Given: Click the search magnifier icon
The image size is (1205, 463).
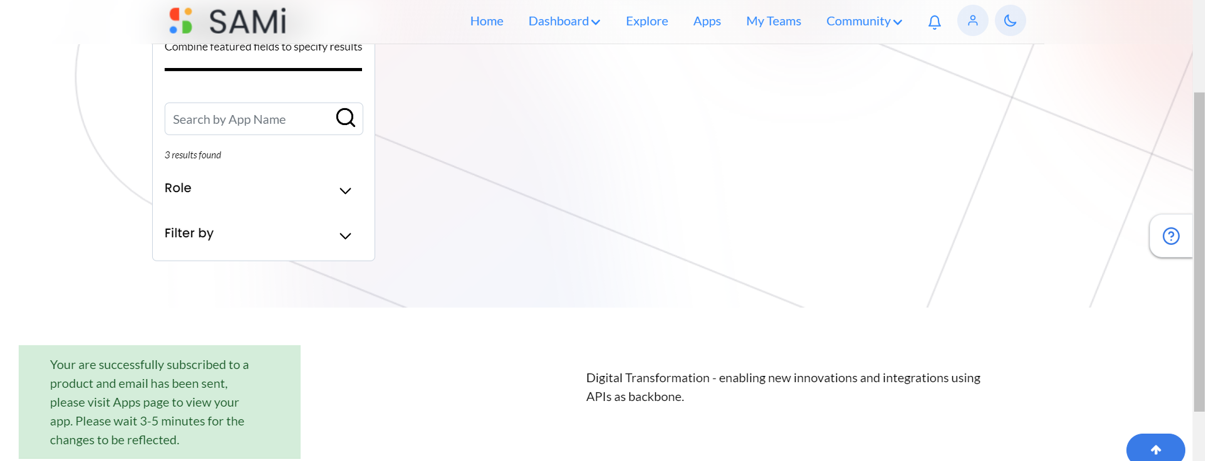Looking at the screenshot, I should coord(345,118).
